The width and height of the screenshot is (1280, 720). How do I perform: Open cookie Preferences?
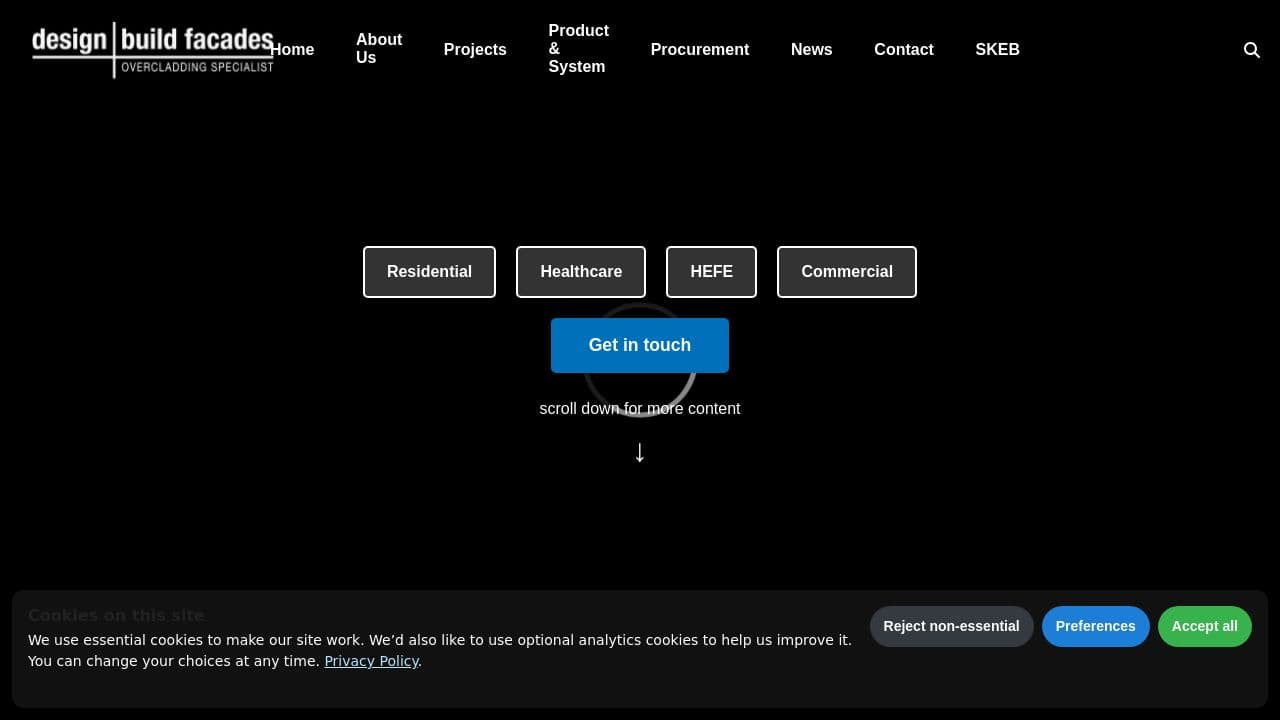1095,626
